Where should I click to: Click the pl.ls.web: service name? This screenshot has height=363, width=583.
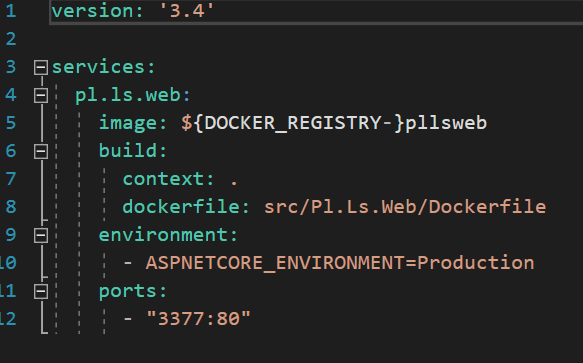pyautogui.click(x=133, y=96)
